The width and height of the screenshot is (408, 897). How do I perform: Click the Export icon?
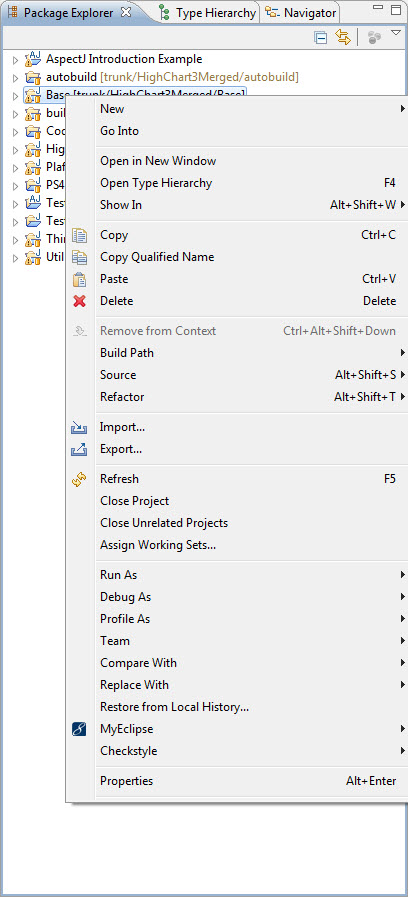point(79,450)
